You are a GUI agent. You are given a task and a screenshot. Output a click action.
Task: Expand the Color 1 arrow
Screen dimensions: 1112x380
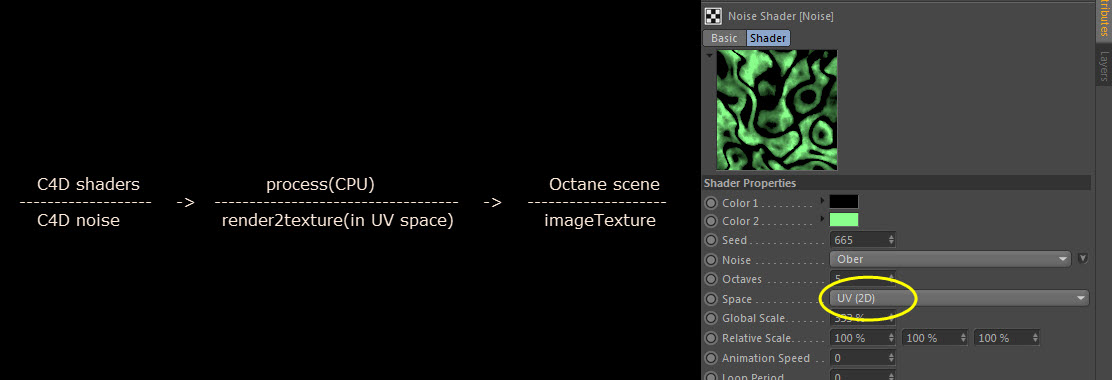pos(823,201)
